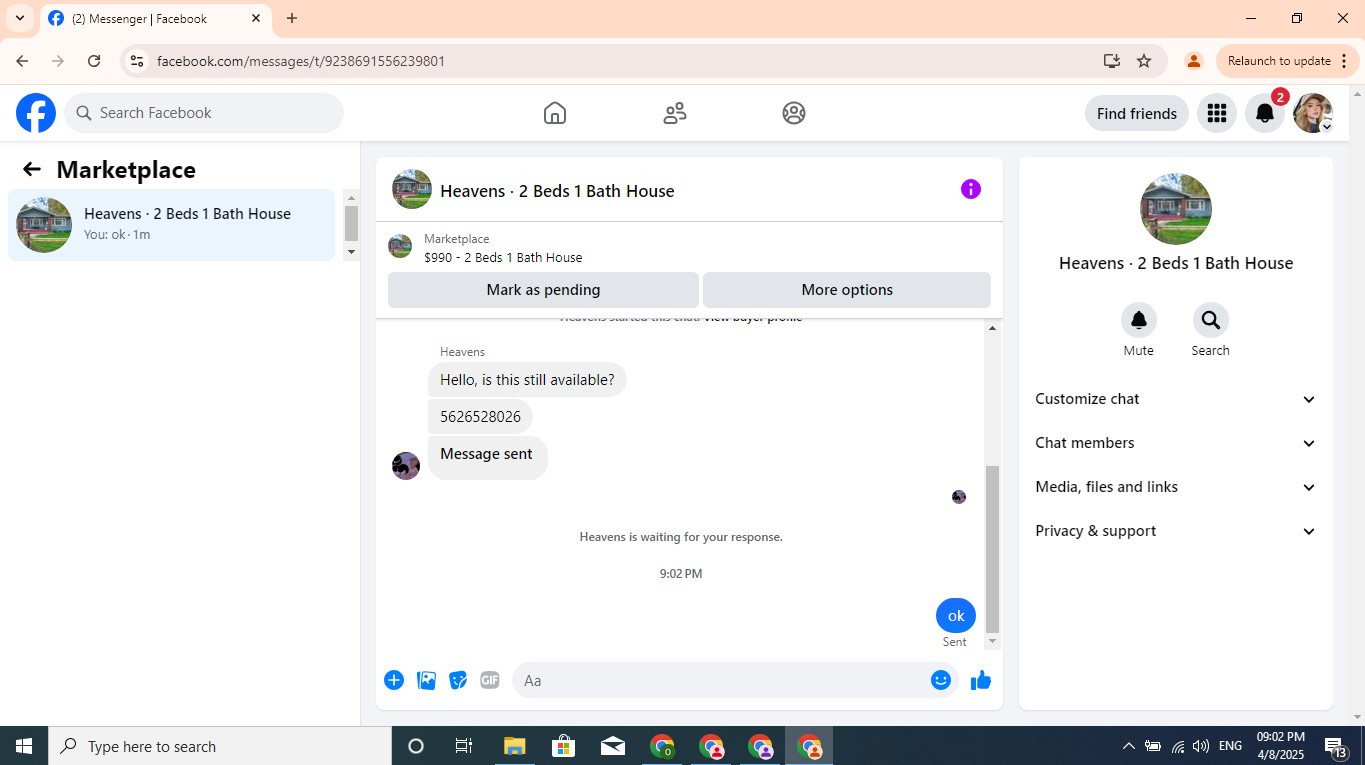This screenshot has height=765, width=1365.
Task: Click the Windows taskbar search box
Action: coord(220,746)
